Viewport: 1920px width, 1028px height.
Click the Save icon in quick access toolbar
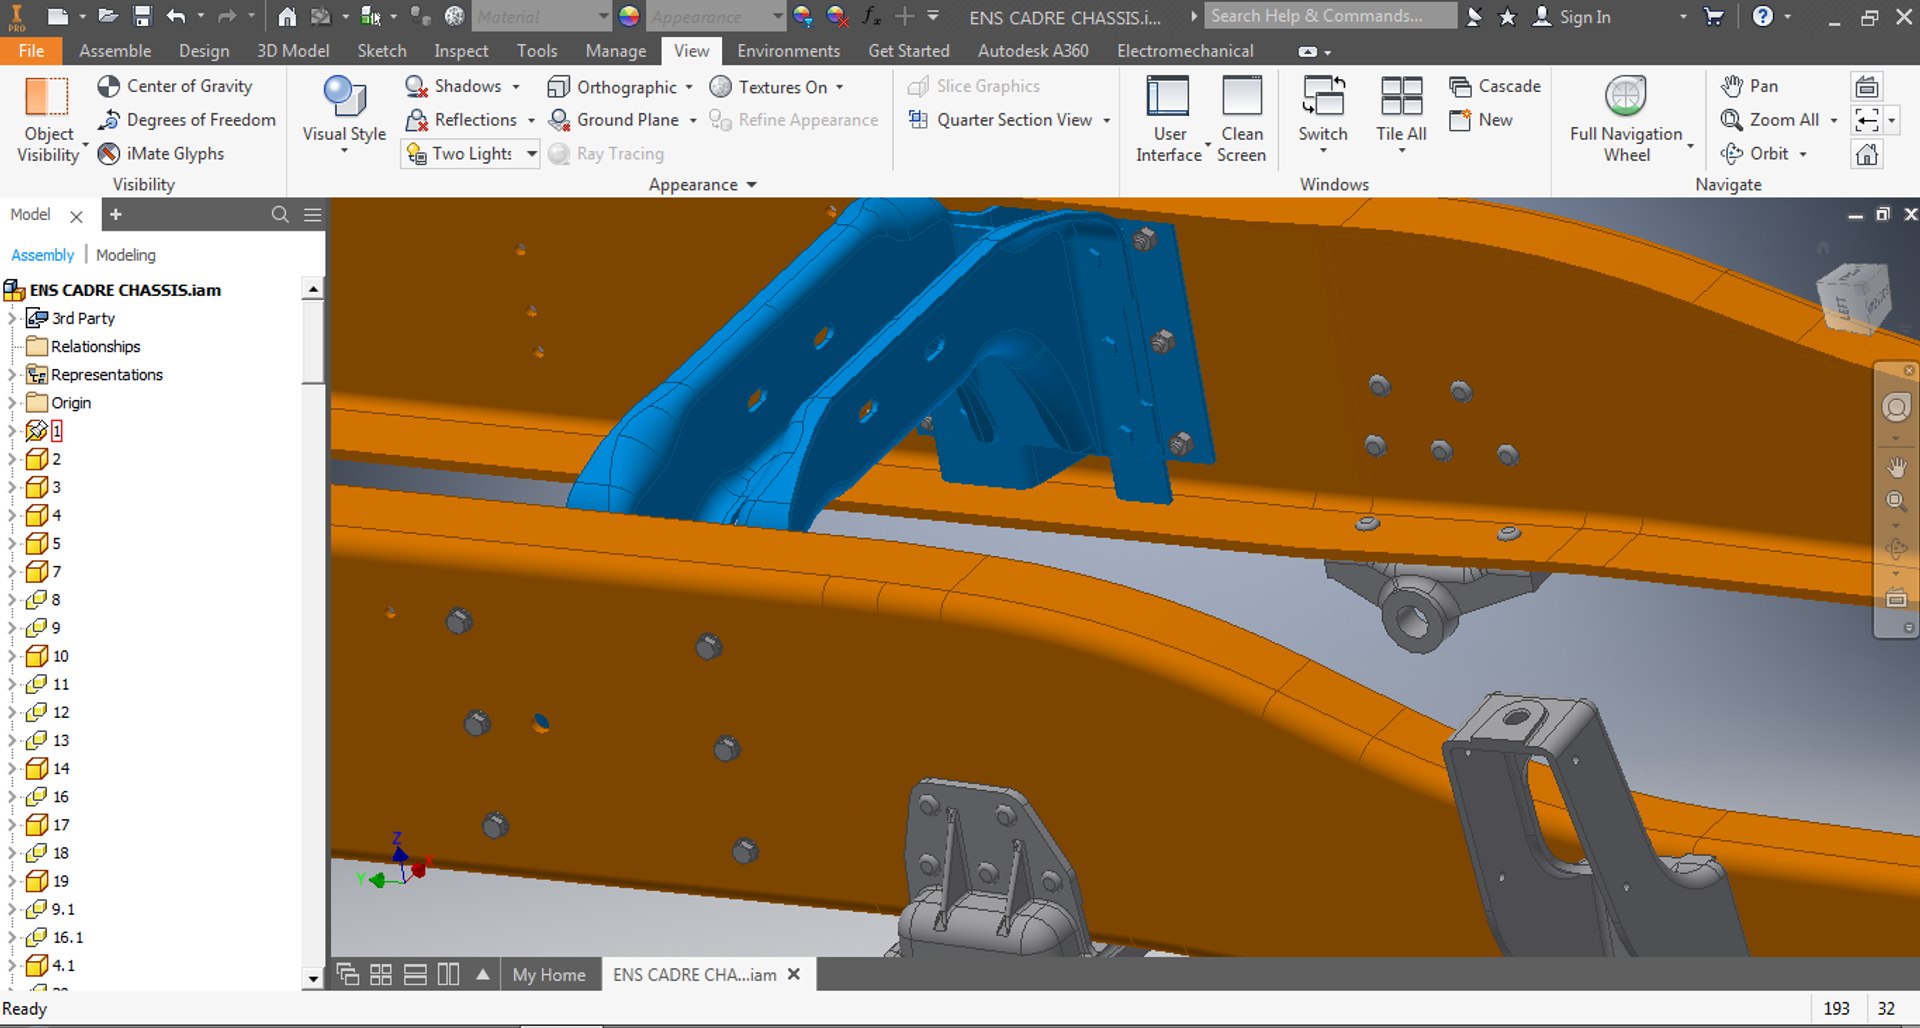coord(142,16)
